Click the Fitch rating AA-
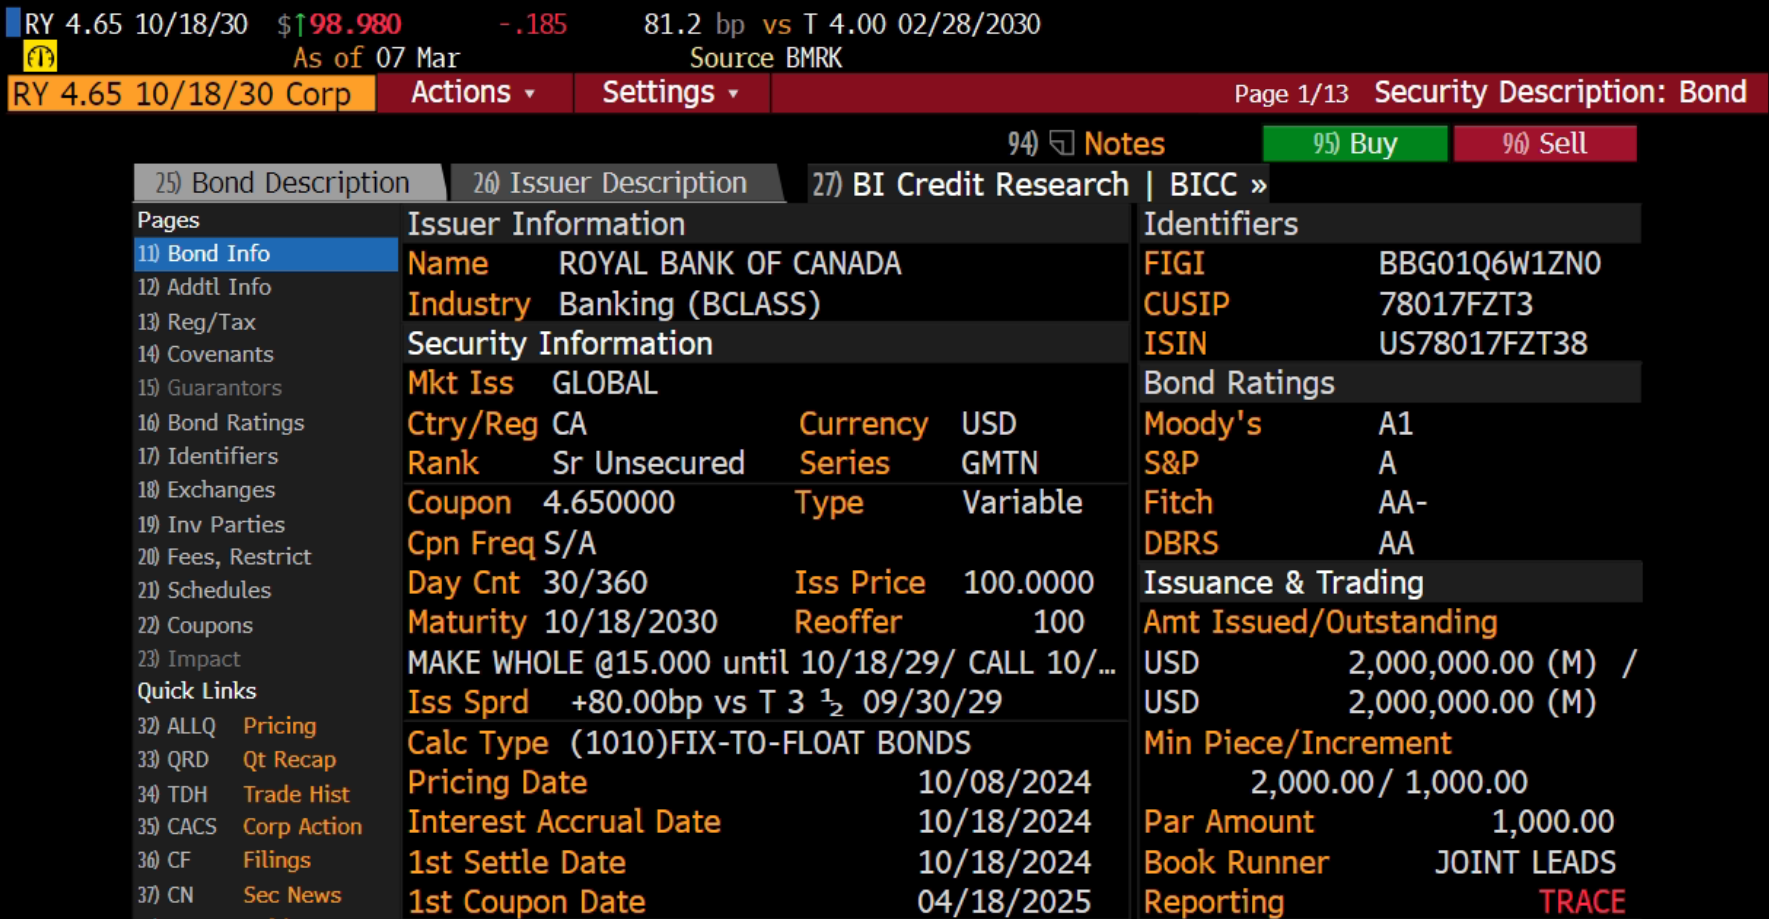Screen dimensions: 1769x919 point(1403,503)
